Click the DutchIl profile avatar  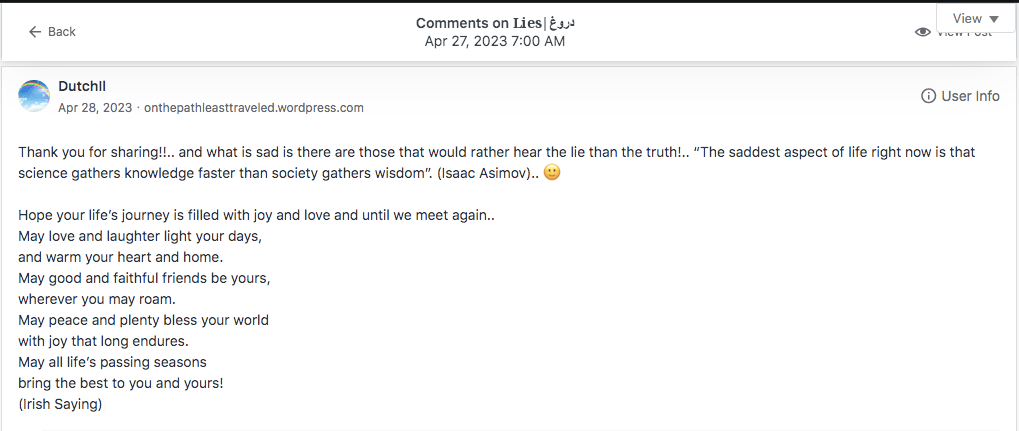click(x=35, y=96)
